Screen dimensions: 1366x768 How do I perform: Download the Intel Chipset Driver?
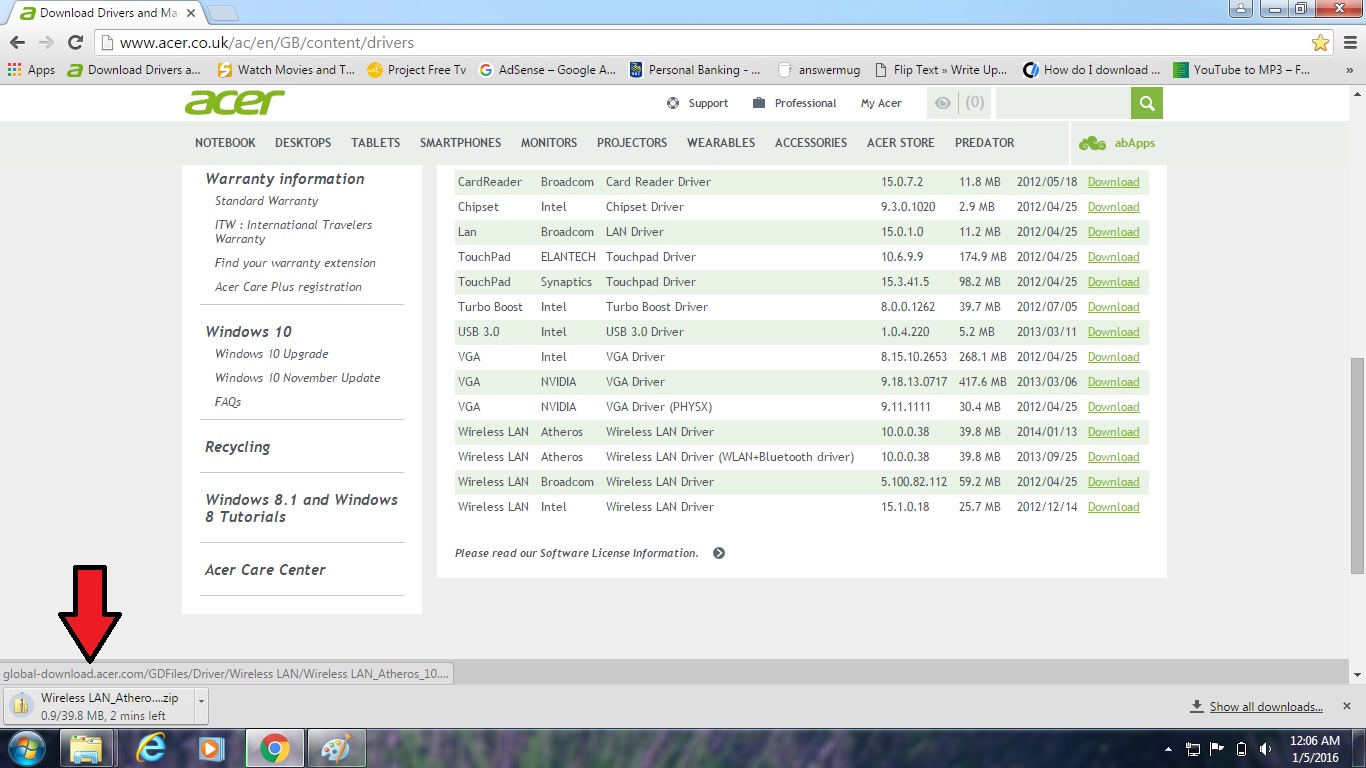pyautogui.click(x=1113, y=207)
